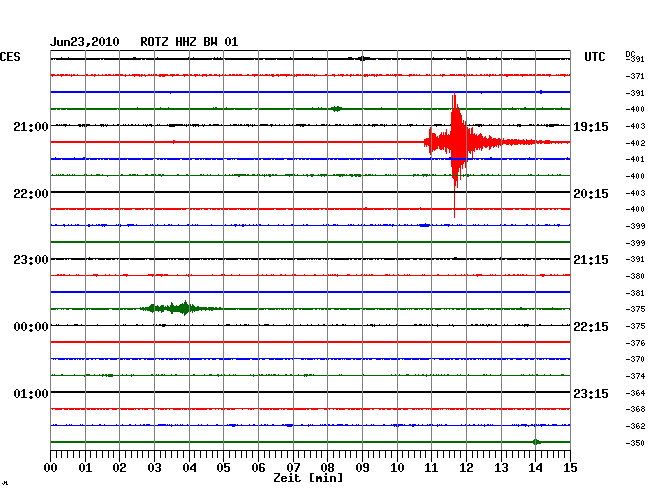650x494 pixels.
Task: Select minute 01 on the time axis
Action: tap(85, 468)
